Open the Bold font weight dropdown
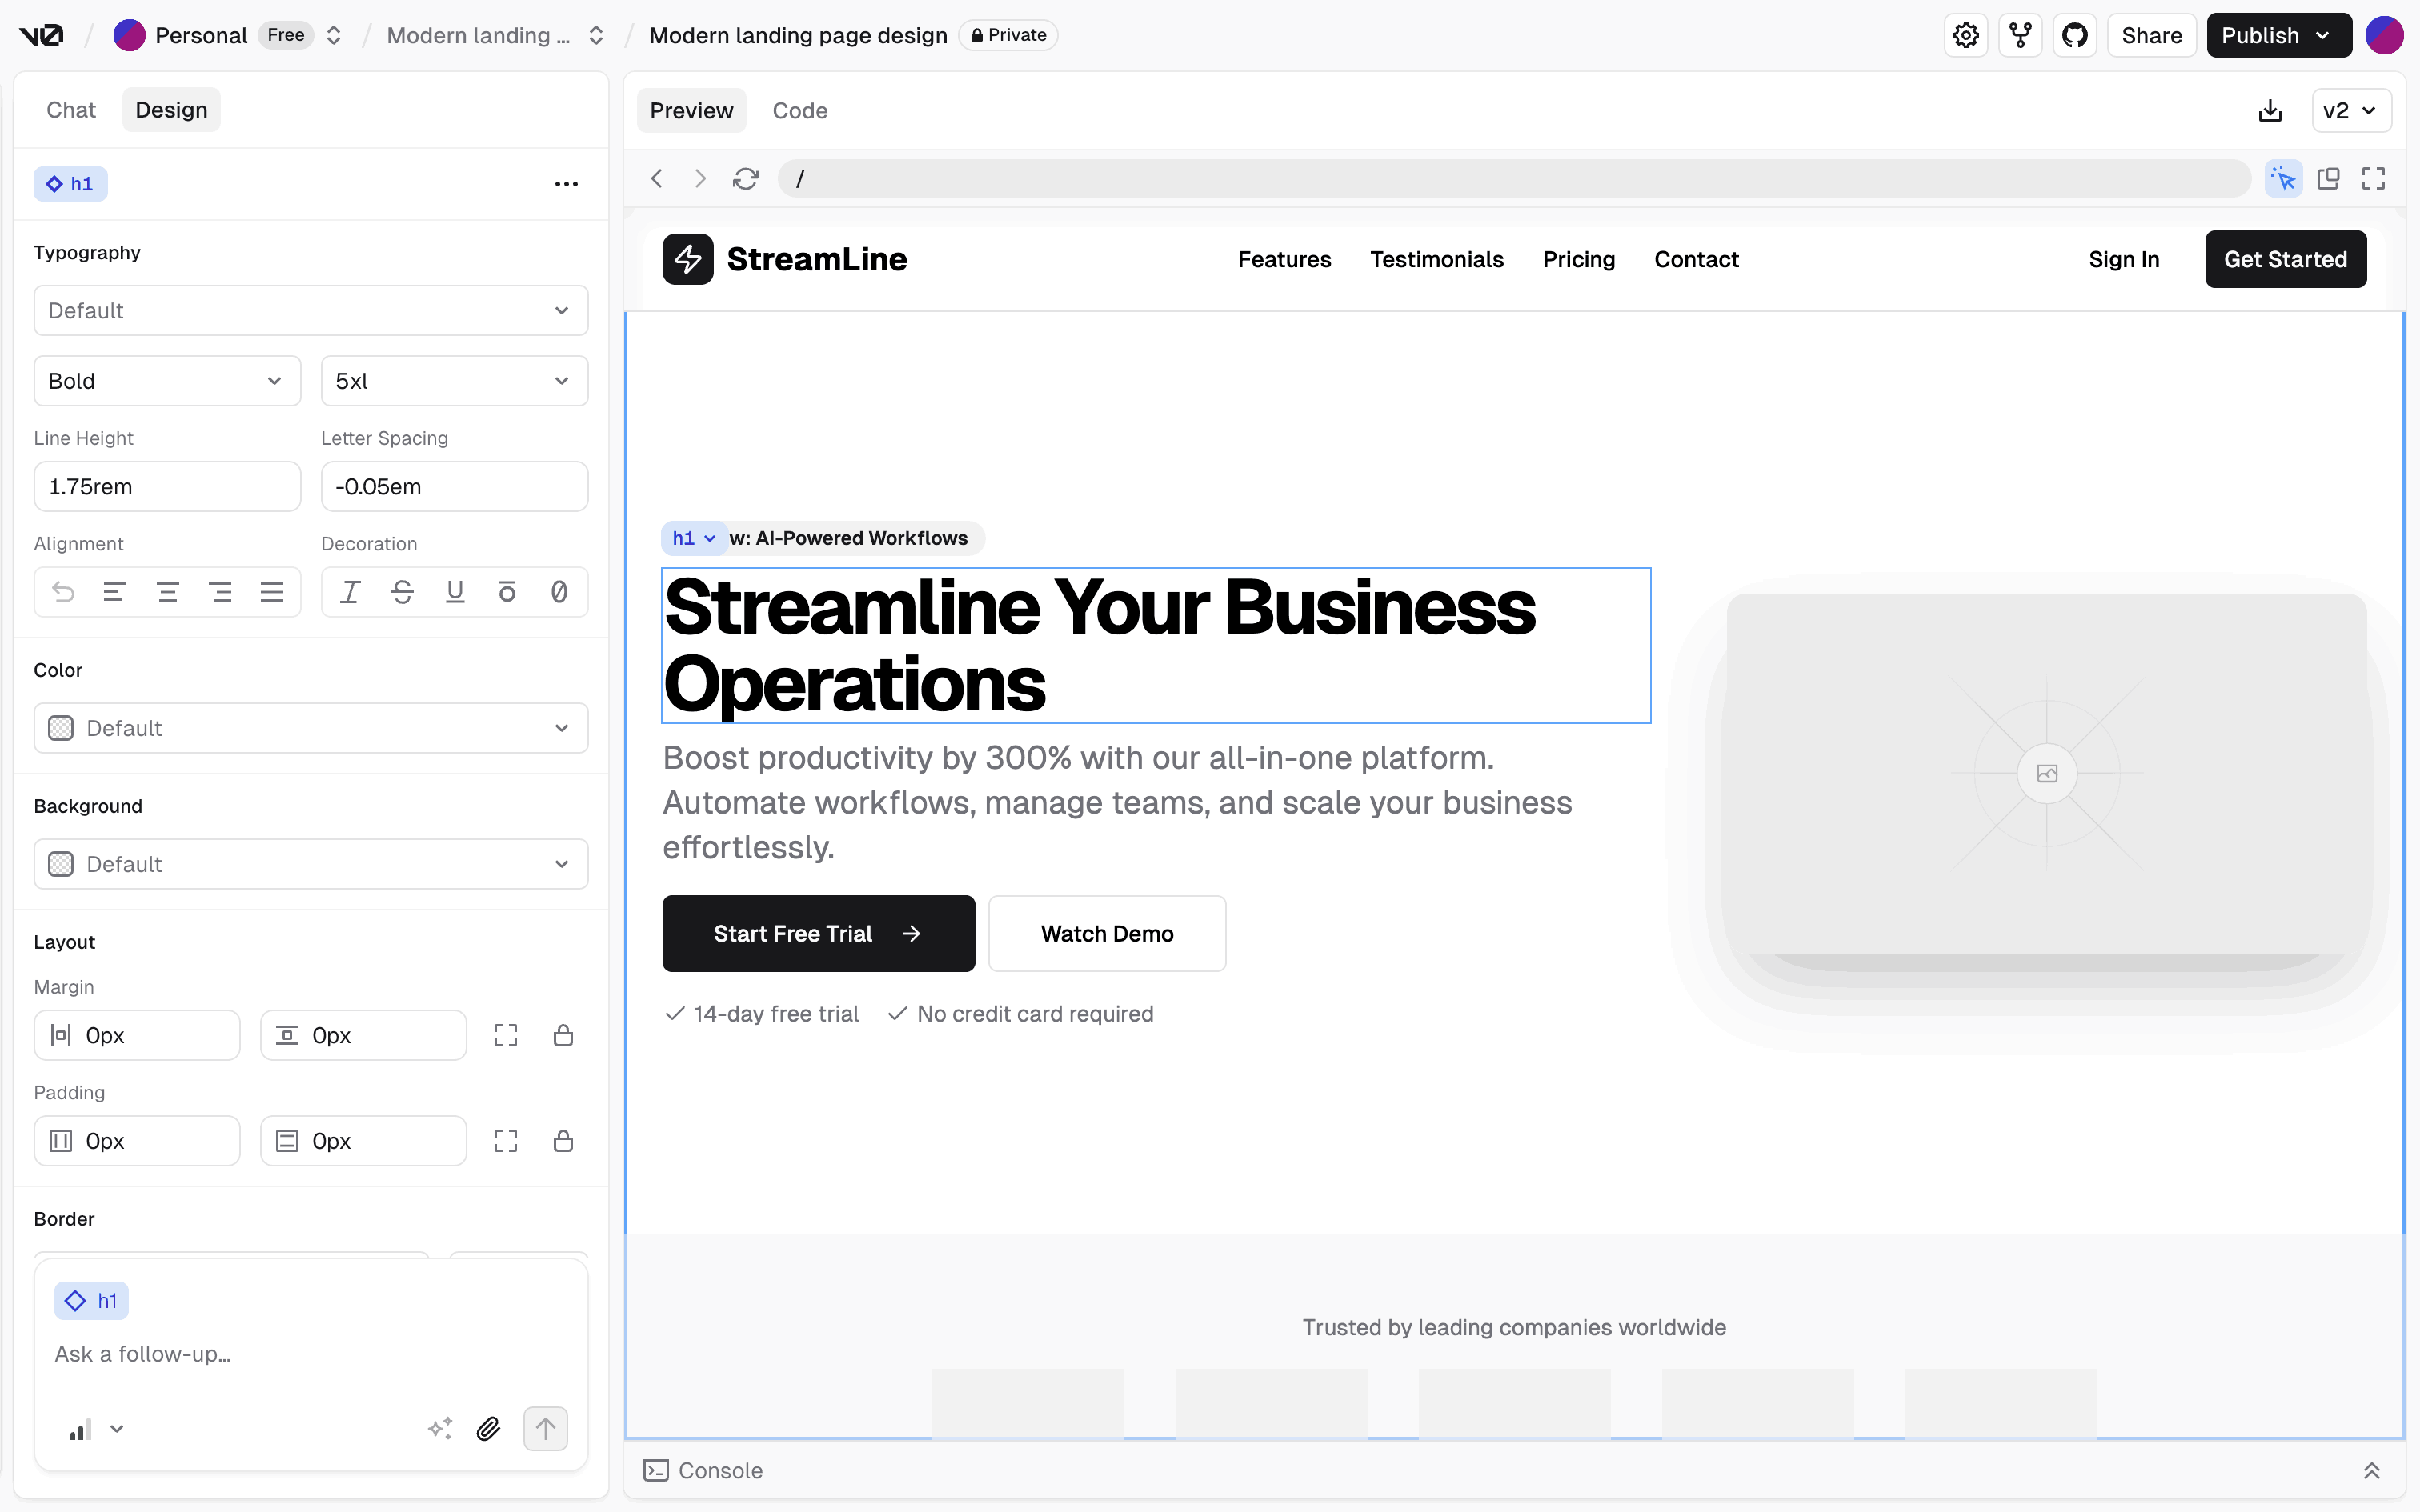 pyautogui.click(x=167, y=381)
